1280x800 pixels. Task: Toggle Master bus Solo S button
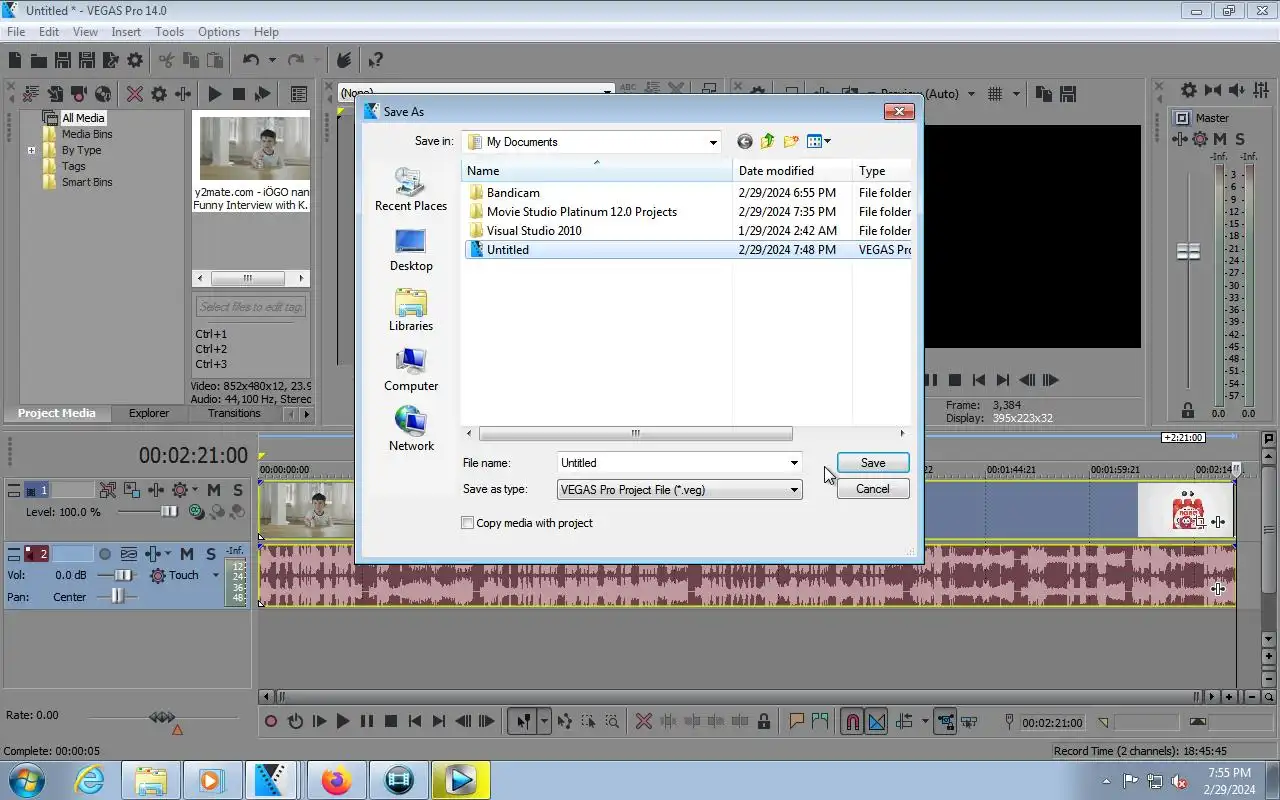pyautogui.click(x=1240, y=139)
